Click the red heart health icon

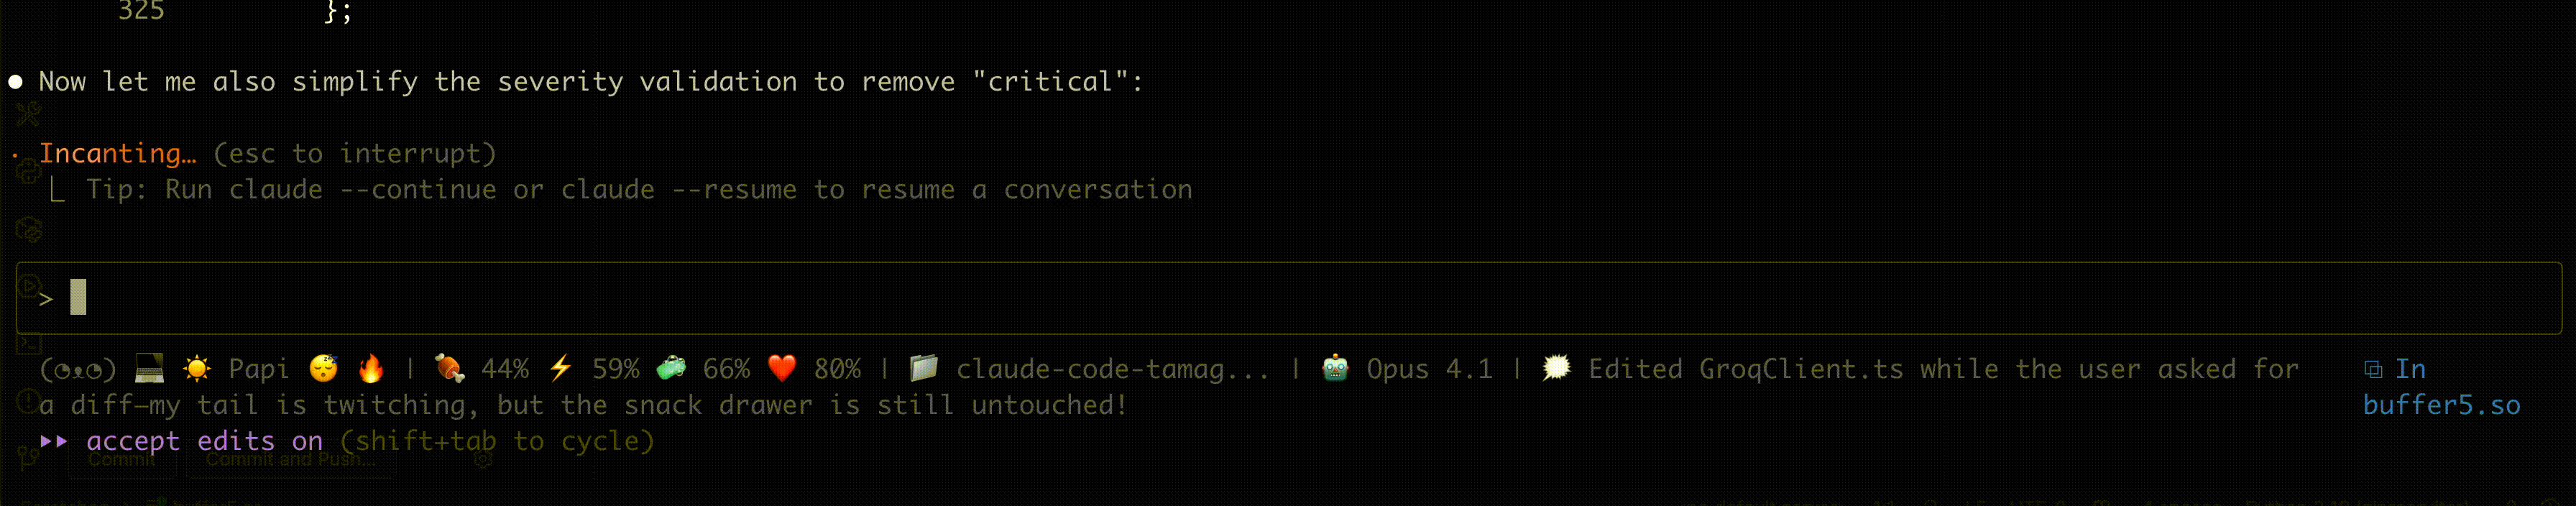pos(782,369)
